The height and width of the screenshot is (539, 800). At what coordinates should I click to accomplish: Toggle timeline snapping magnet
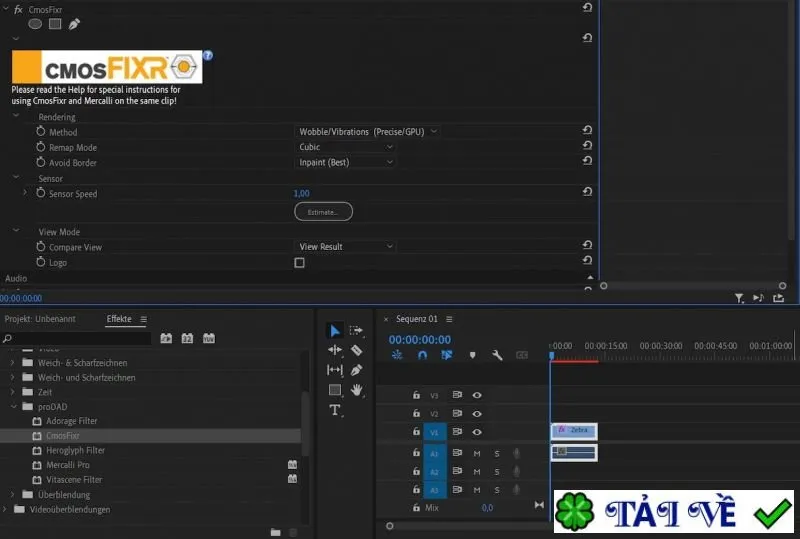click(422, 355)
